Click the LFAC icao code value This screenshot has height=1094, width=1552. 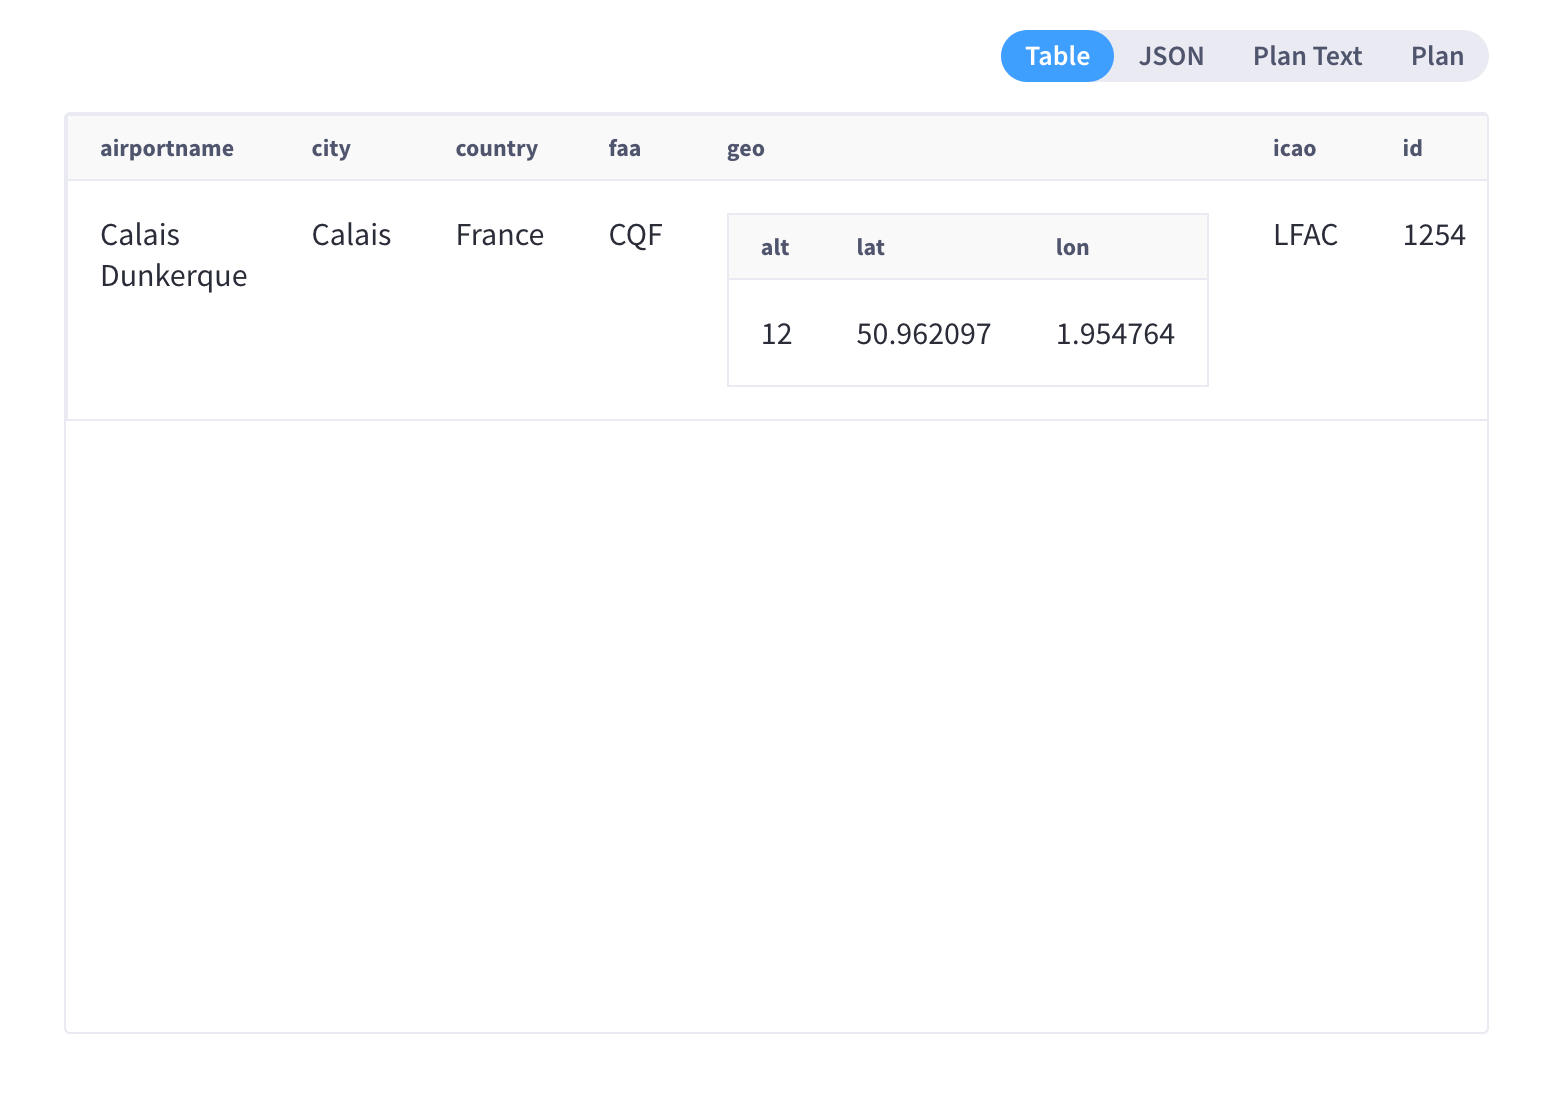click(1305, 234)
